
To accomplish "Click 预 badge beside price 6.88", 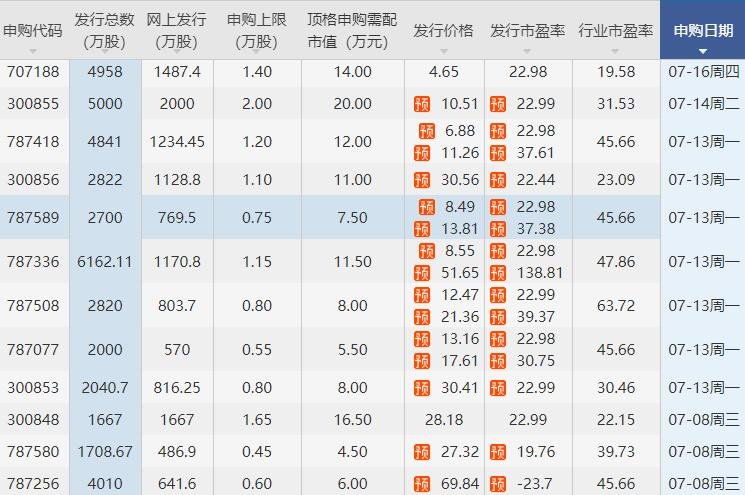I will point(427,131).
